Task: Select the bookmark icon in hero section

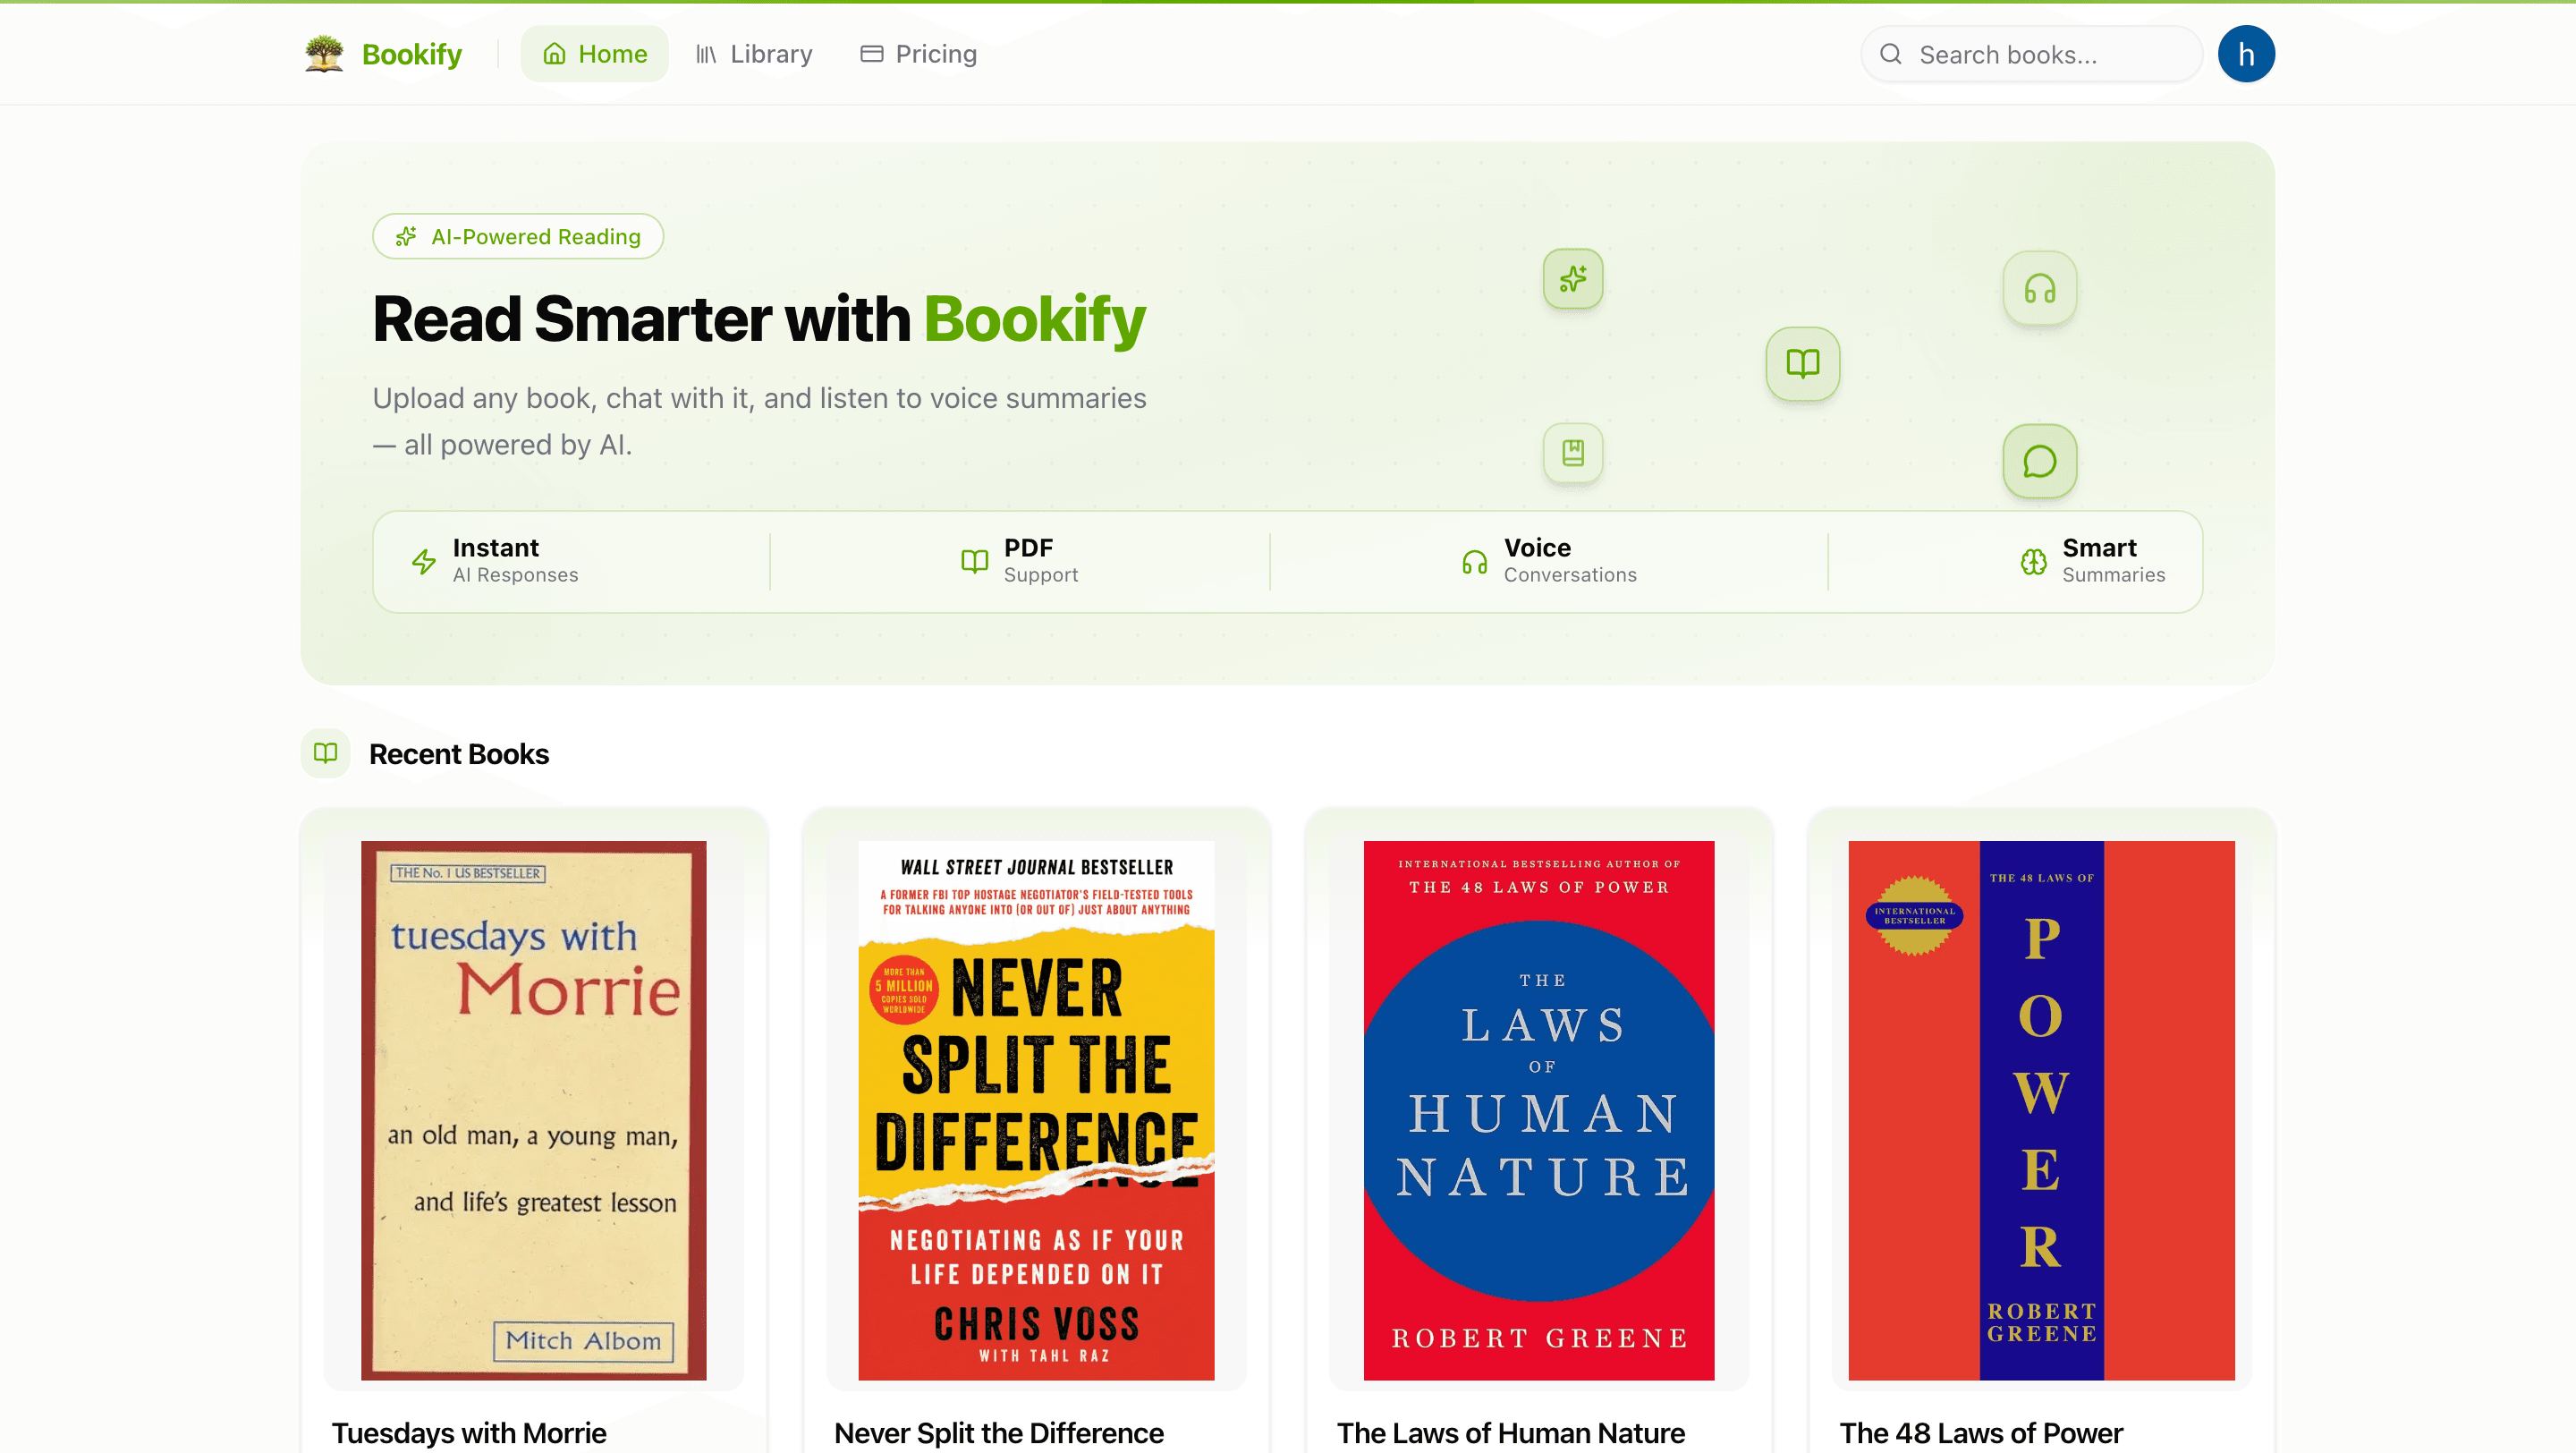Action: [x=1572, y=453]
